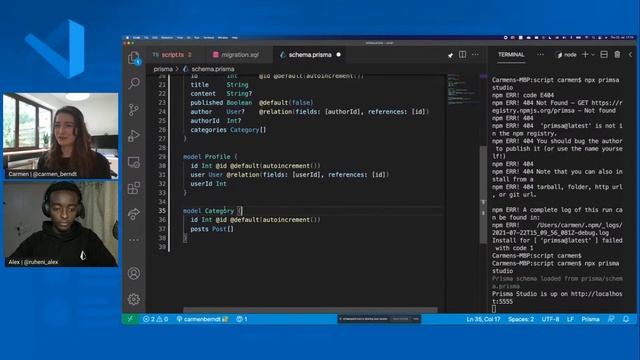Screen dimensions: 640x360
Task: Click Carmen's webcam thumbnail
Action: 61,136
